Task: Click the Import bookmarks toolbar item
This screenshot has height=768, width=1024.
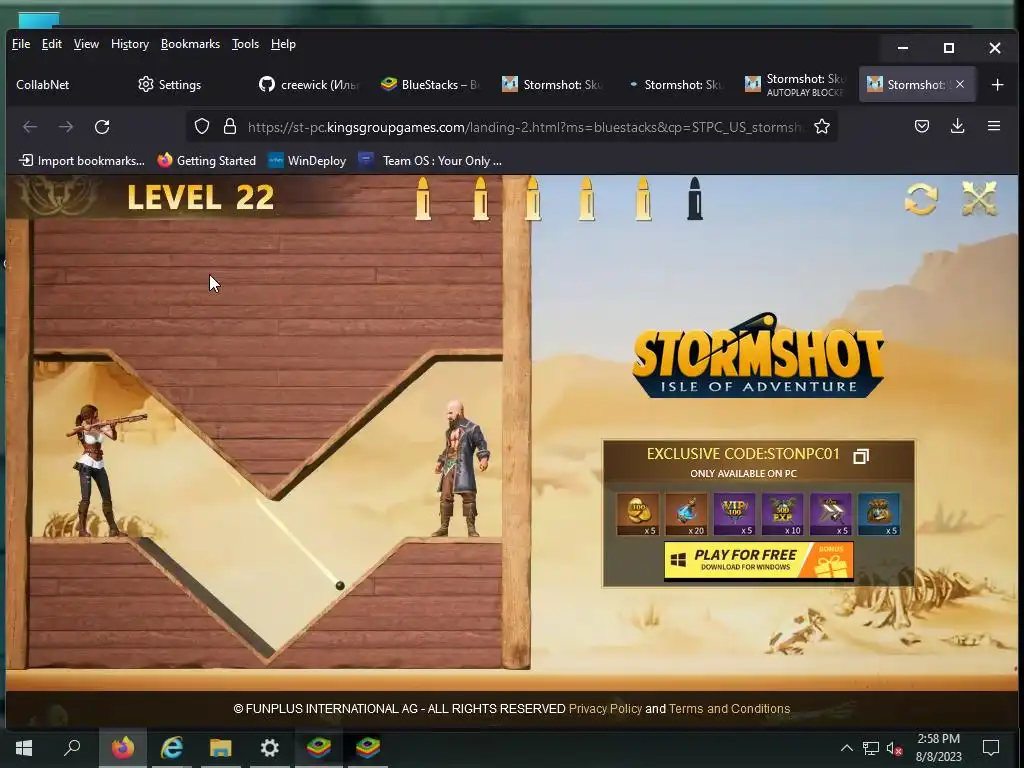Action: tap(82, 161)
